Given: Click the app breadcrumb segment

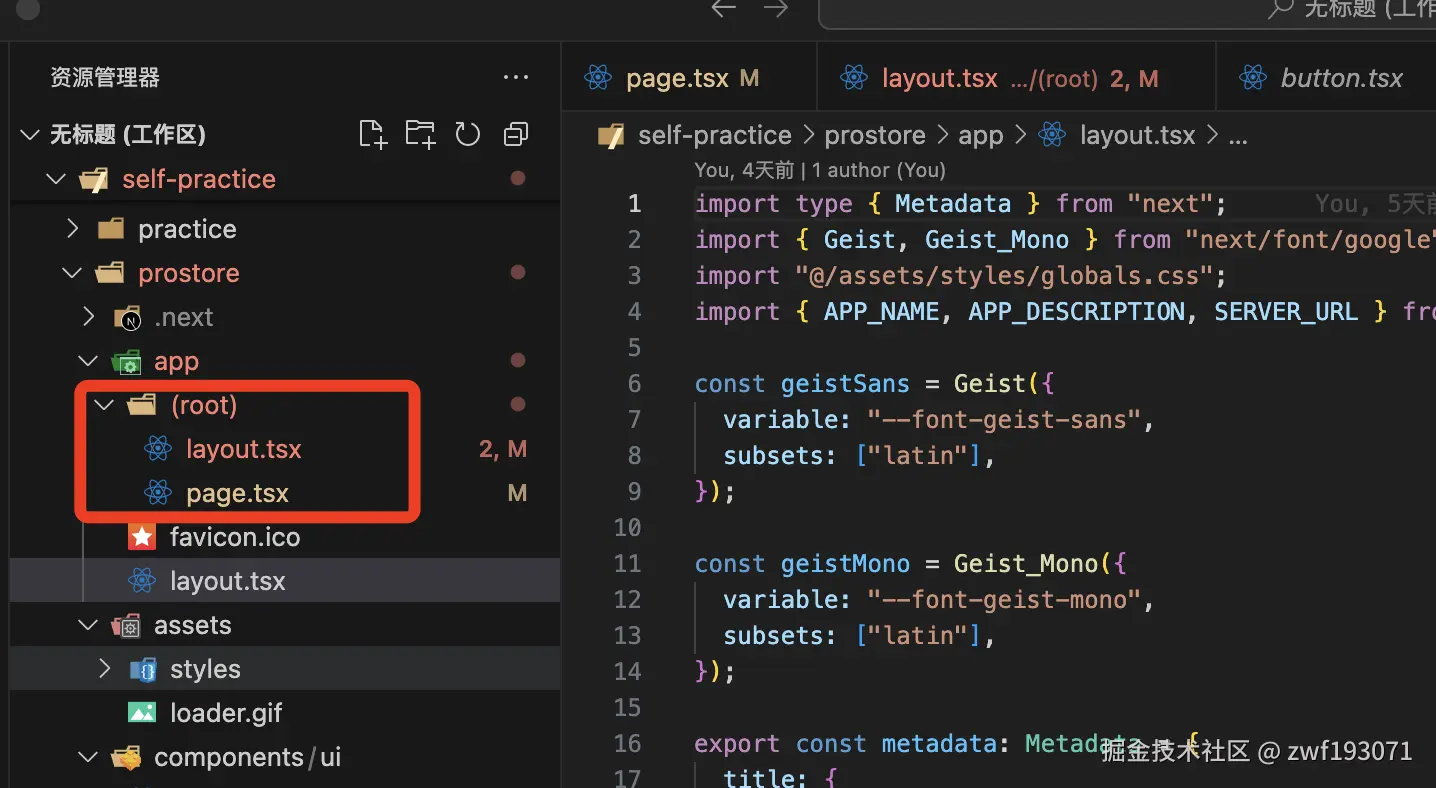Looking at the screenshot, I should (x=980, y=135).
